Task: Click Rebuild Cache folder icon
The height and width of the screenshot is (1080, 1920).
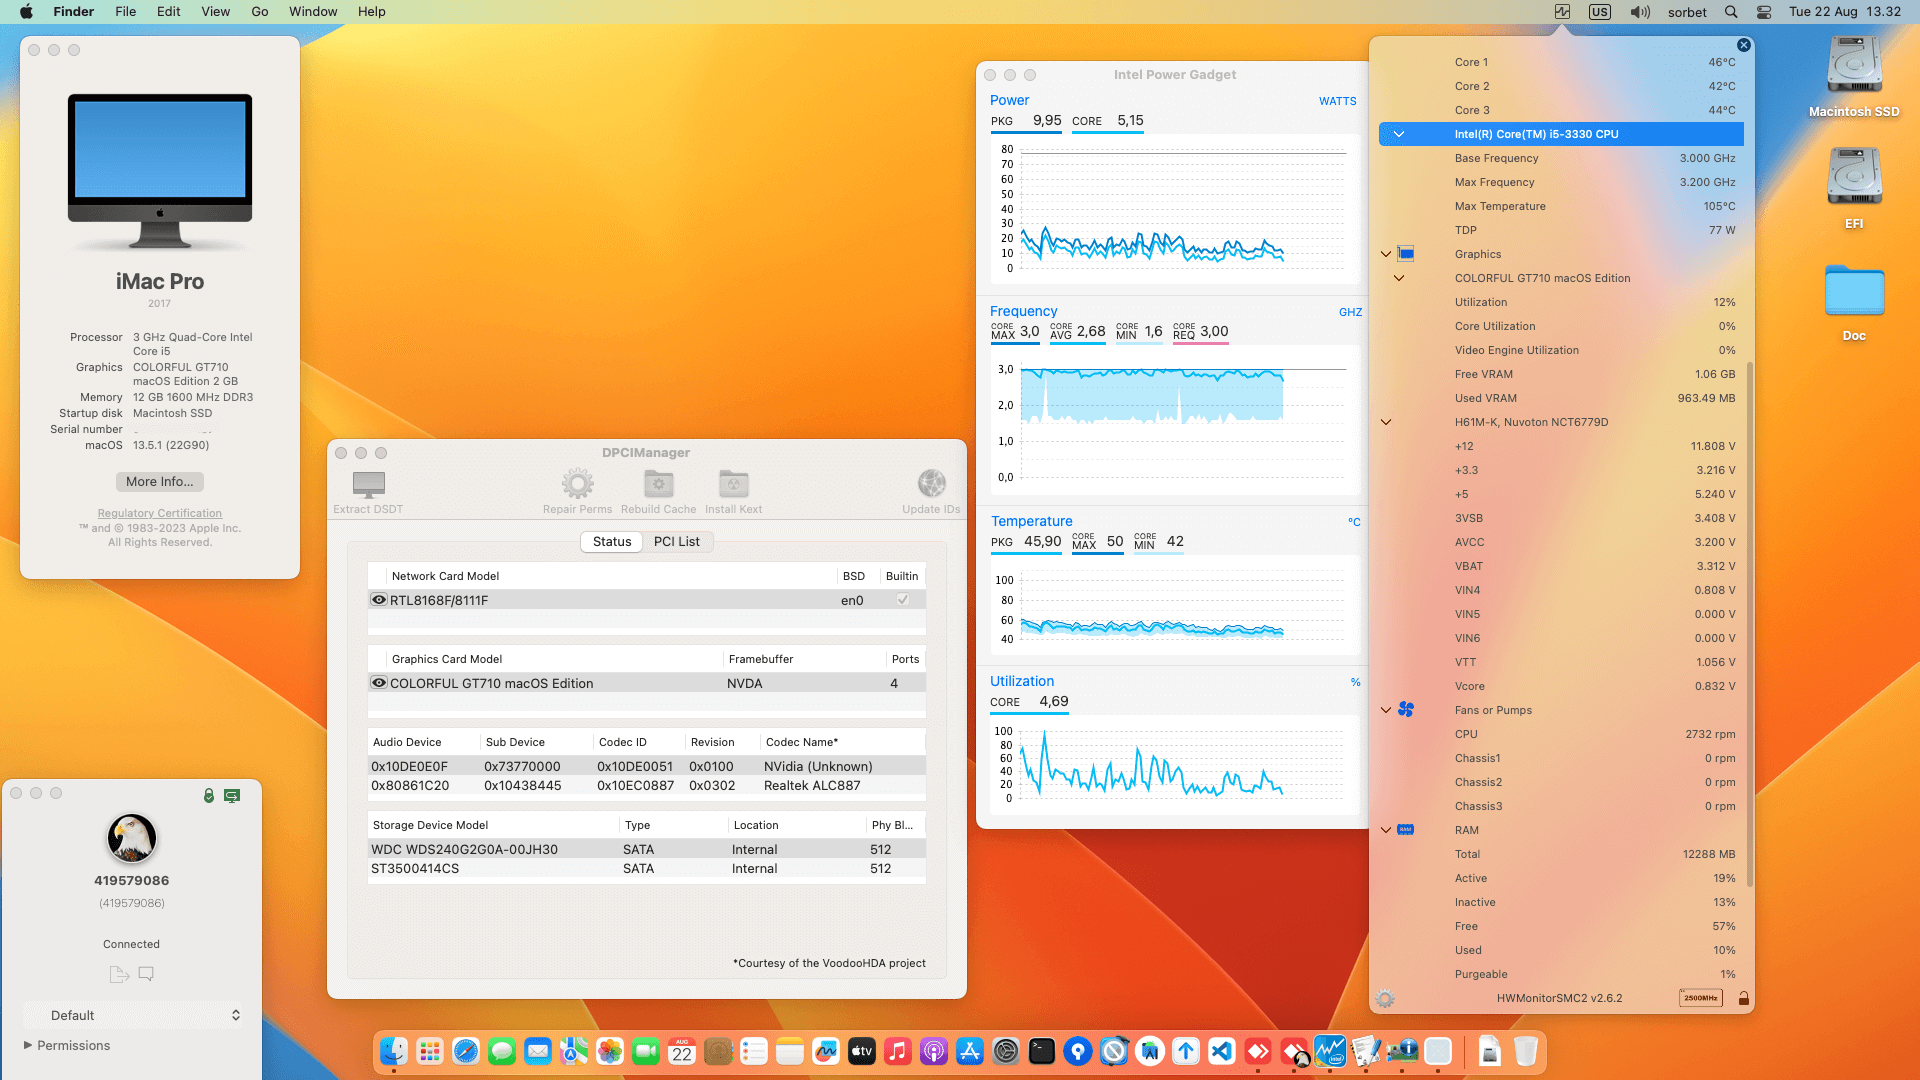Action: (658, 484)
